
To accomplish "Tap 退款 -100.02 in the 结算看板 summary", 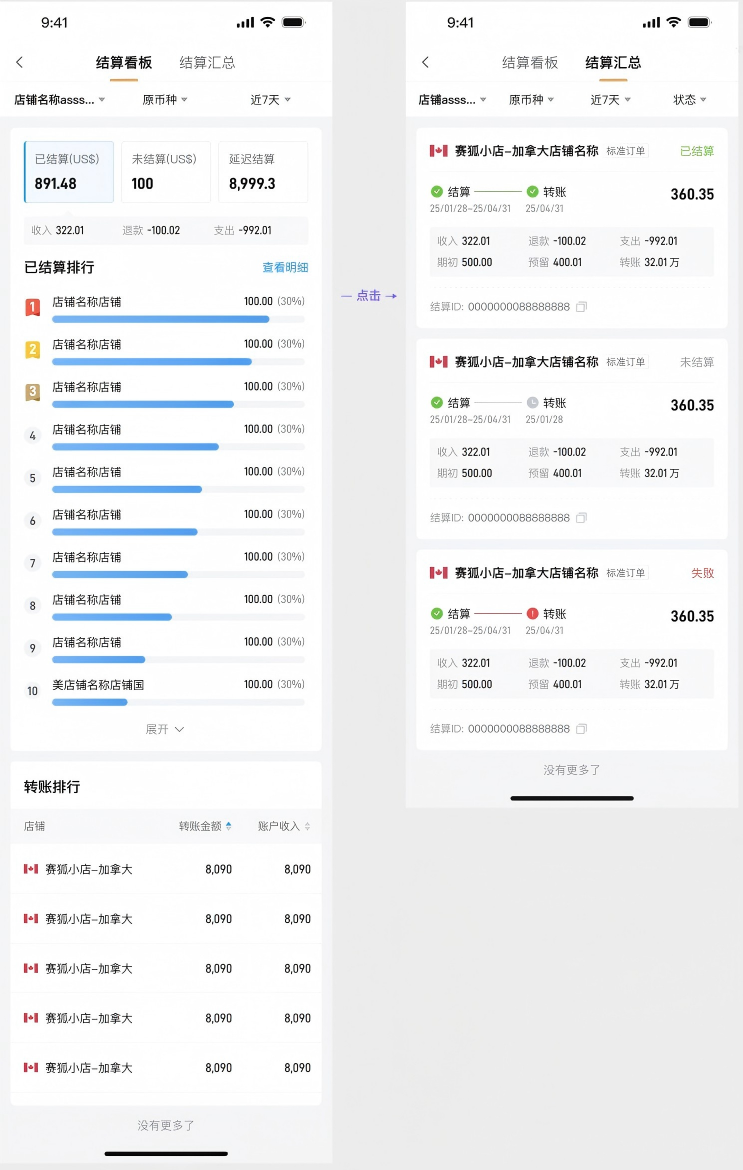I will click(x=151, y=231).
